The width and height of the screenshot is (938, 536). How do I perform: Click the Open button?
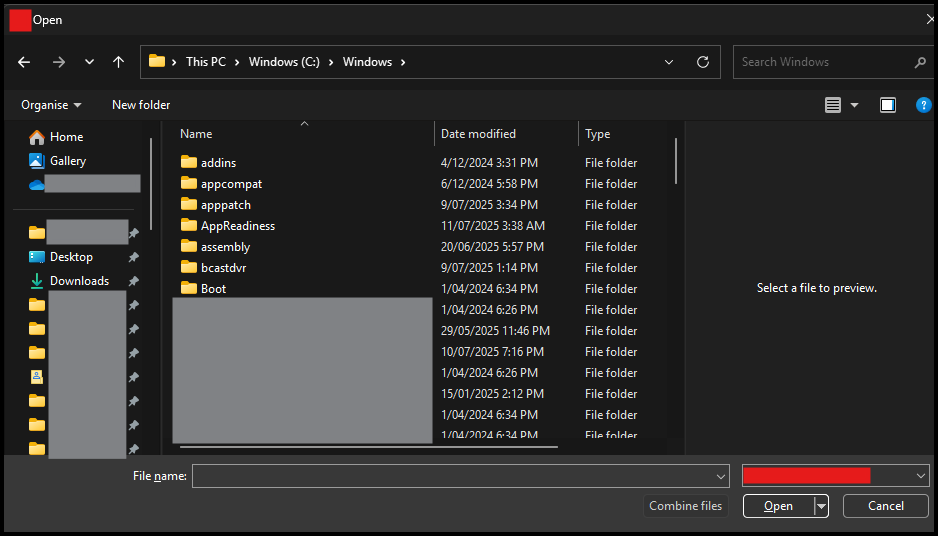click(778, 506)
